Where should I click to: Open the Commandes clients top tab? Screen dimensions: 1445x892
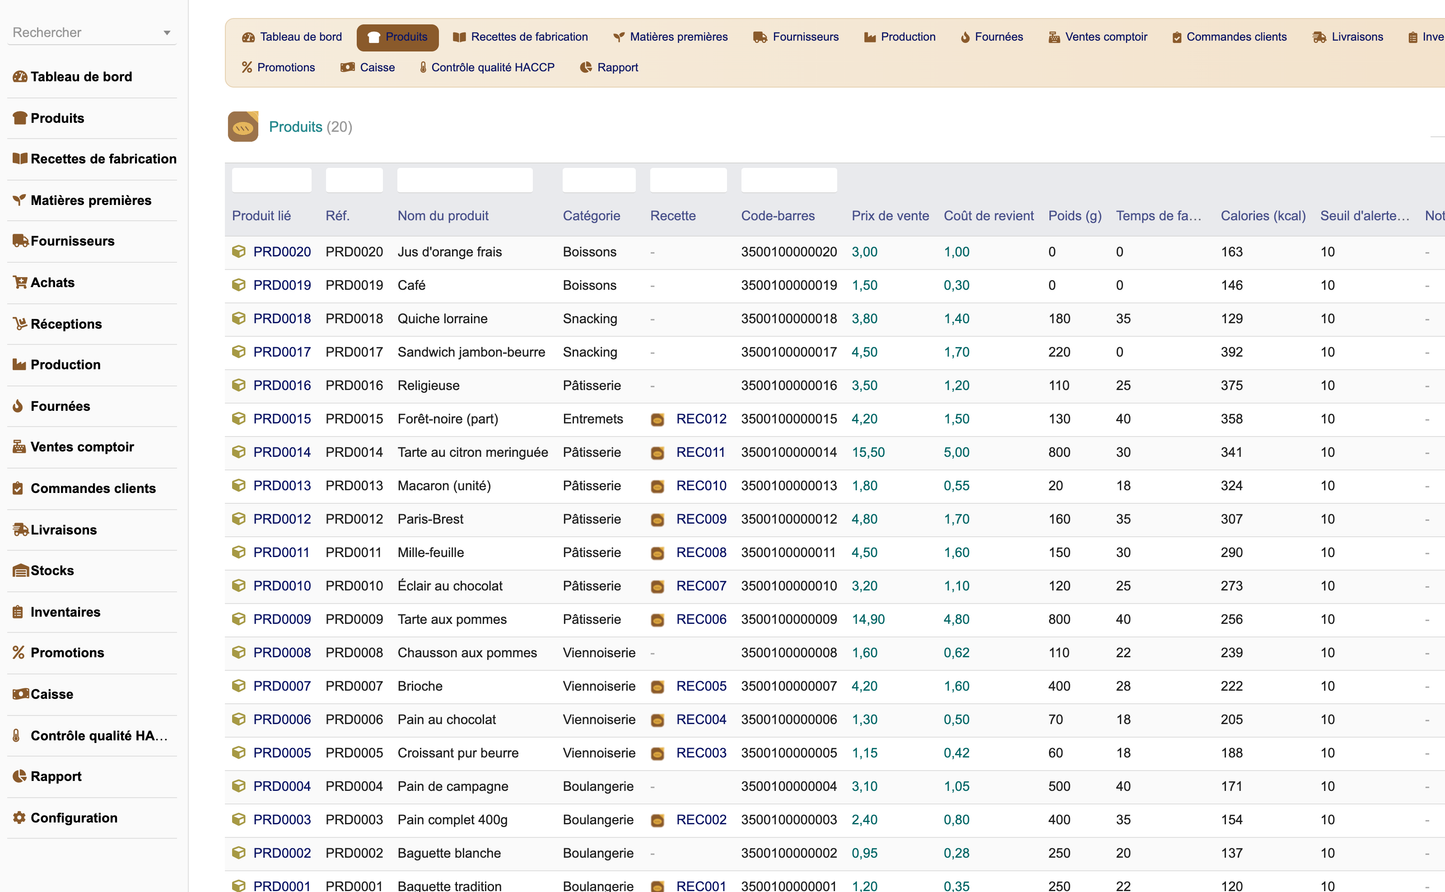point(1229,37)
